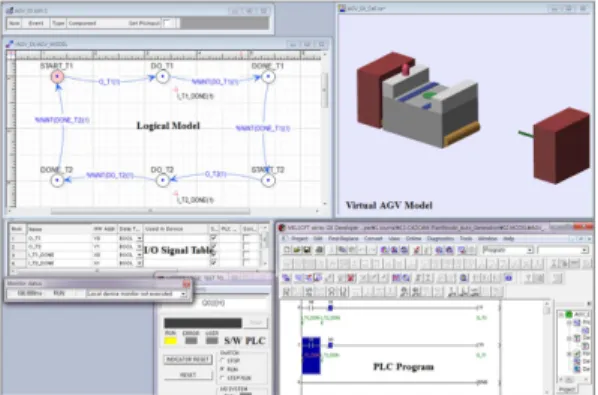Toggle the Set Pickpoint checkbox
598x395 pixels.
click(167, 23)
